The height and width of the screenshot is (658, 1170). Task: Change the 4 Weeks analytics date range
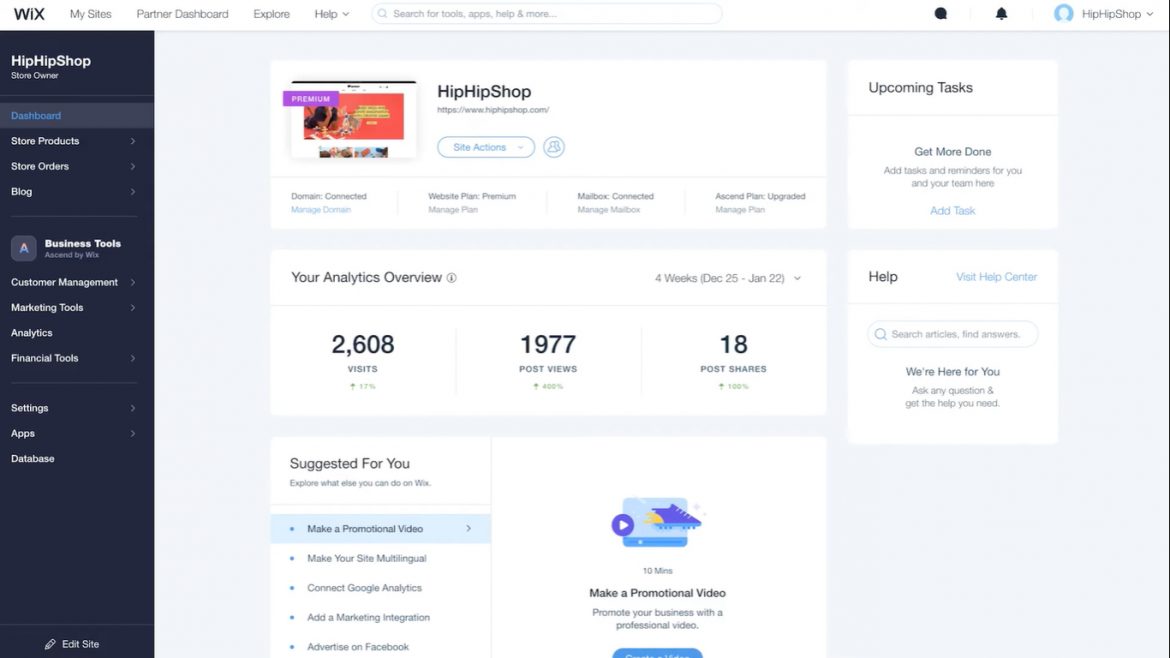[x=726, y=278]
